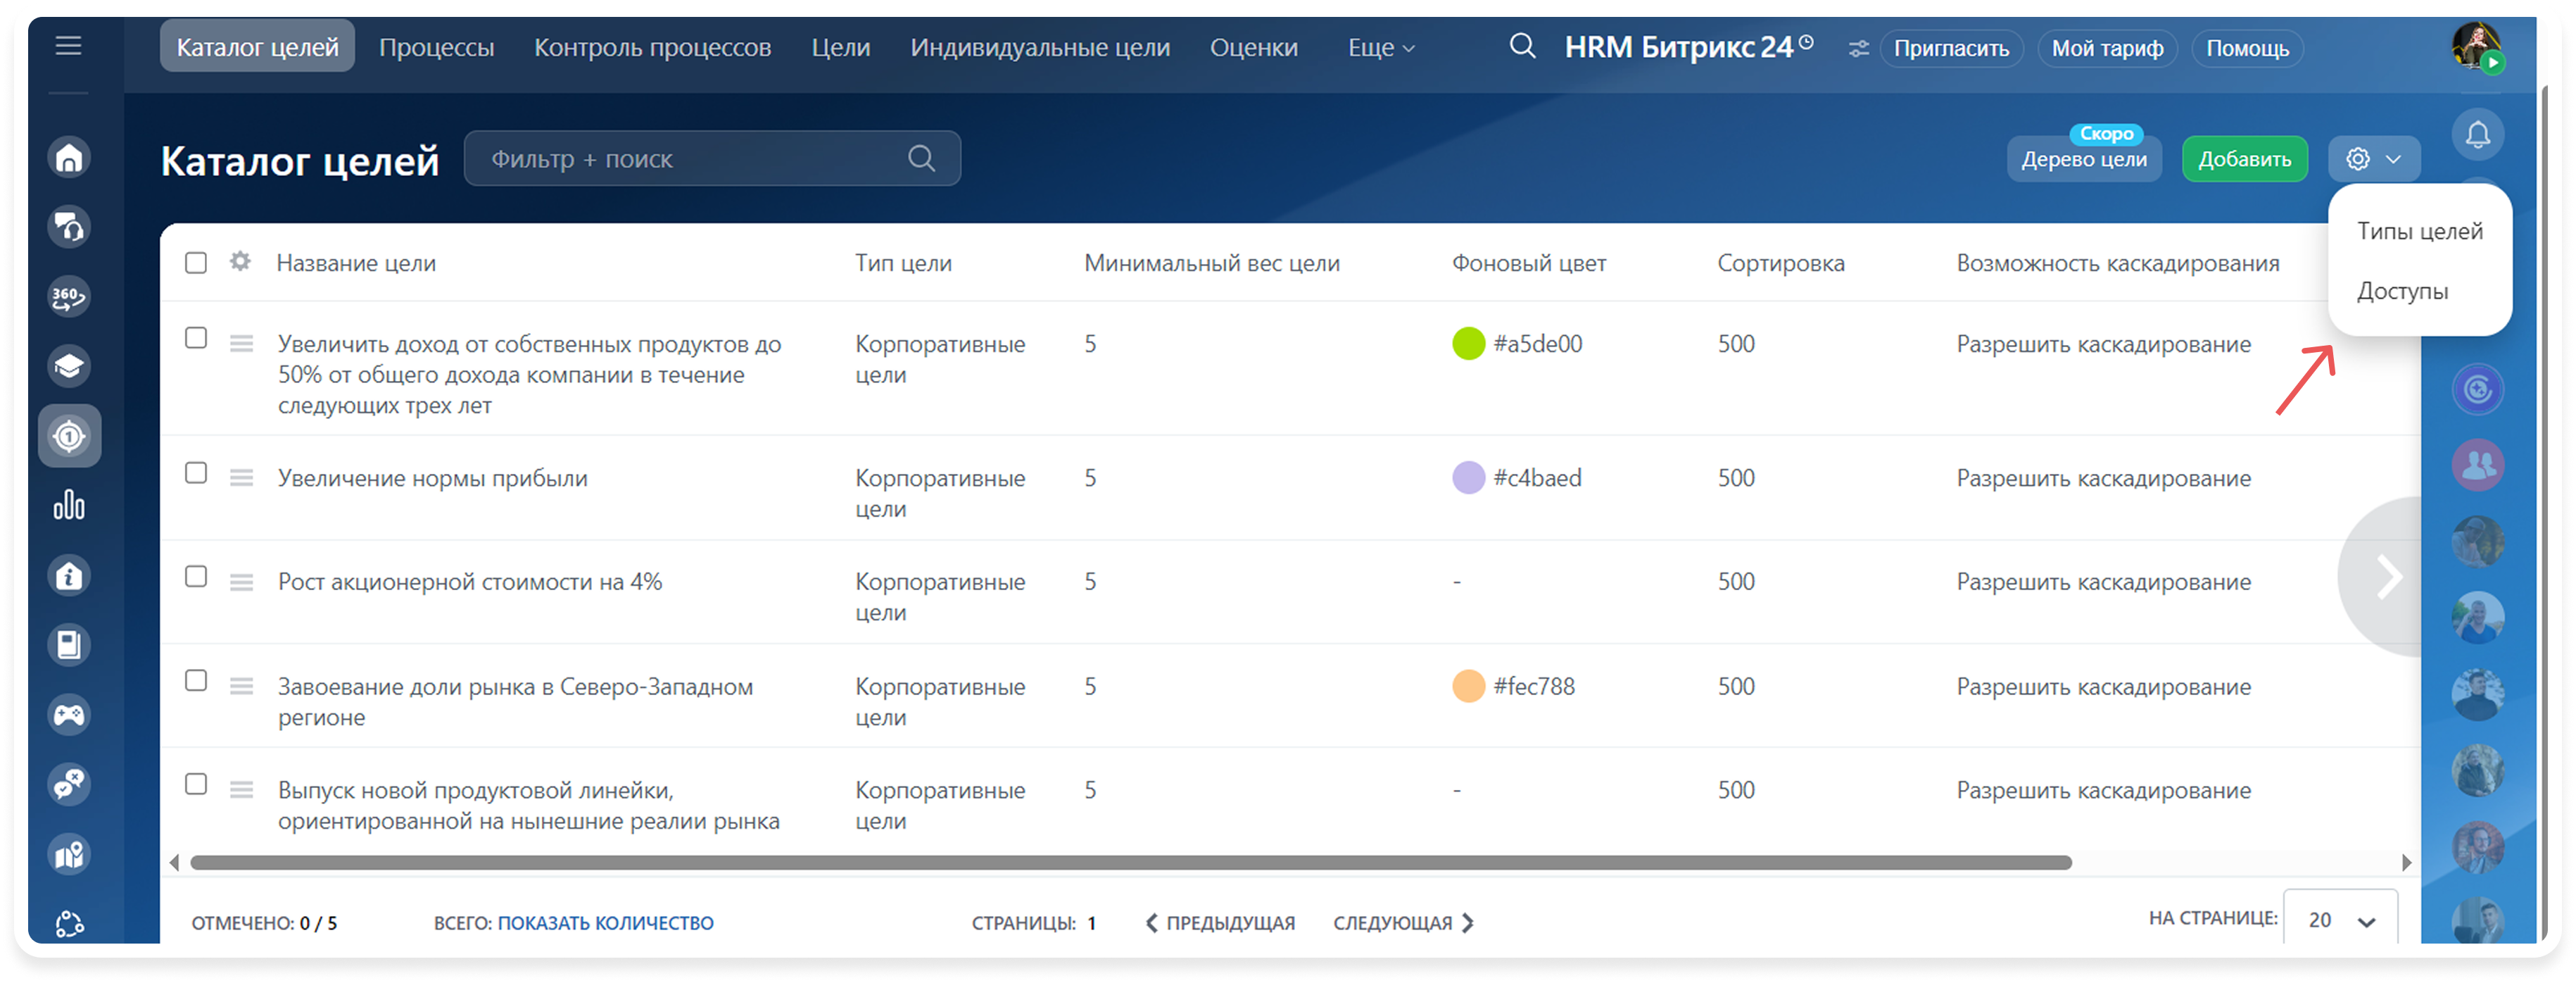2576x983 pixels.
Task: Open the 360 review sidebar icon
Action: point(69,297)
